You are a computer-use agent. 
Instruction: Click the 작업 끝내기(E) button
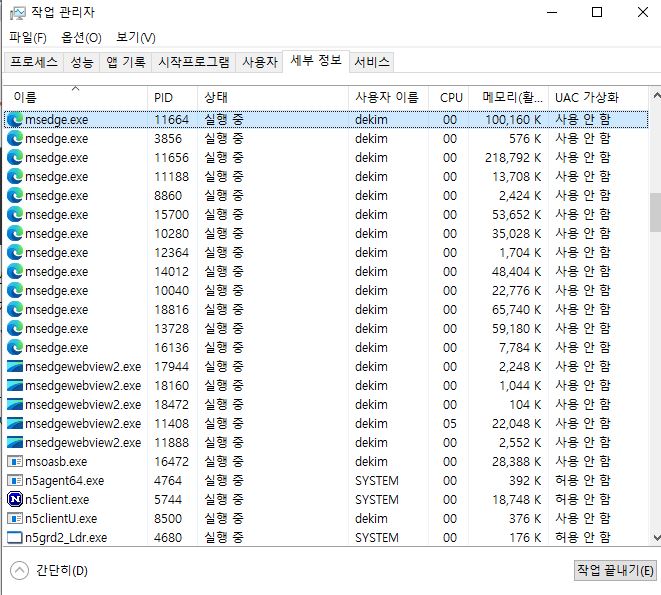tap(615, 571)
